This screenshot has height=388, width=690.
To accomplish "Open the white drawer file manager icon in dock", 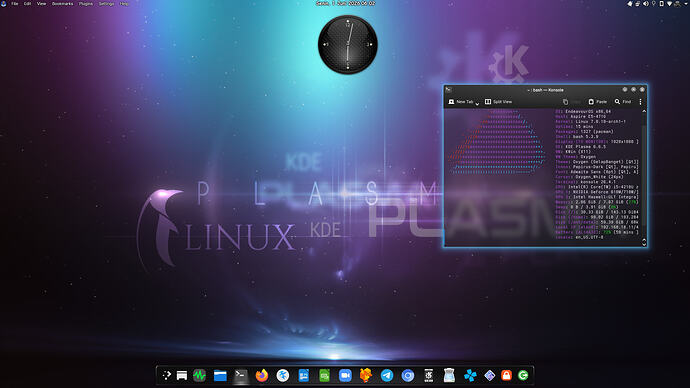I will (x=182, y=375).
